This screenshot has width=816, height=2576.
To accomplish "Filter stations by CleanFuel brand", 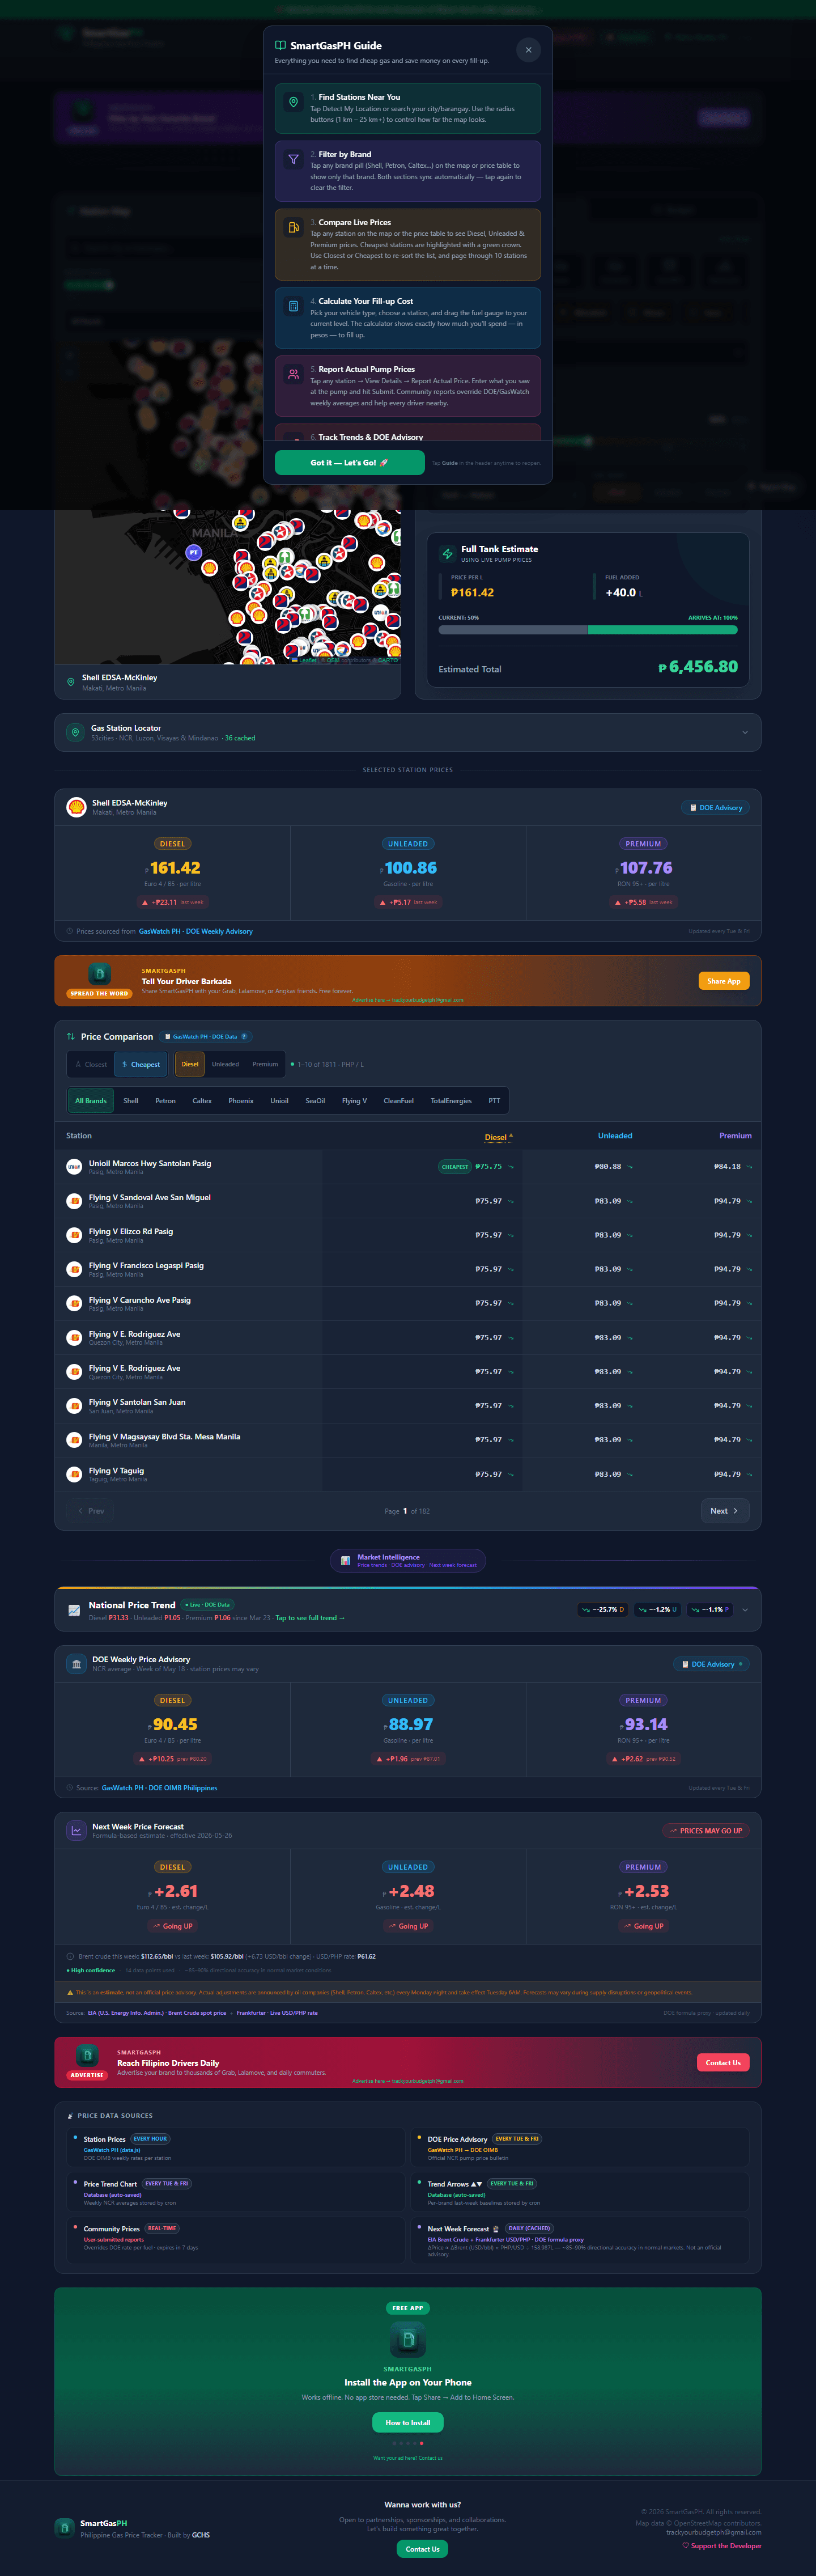I will pos(399,1101).
